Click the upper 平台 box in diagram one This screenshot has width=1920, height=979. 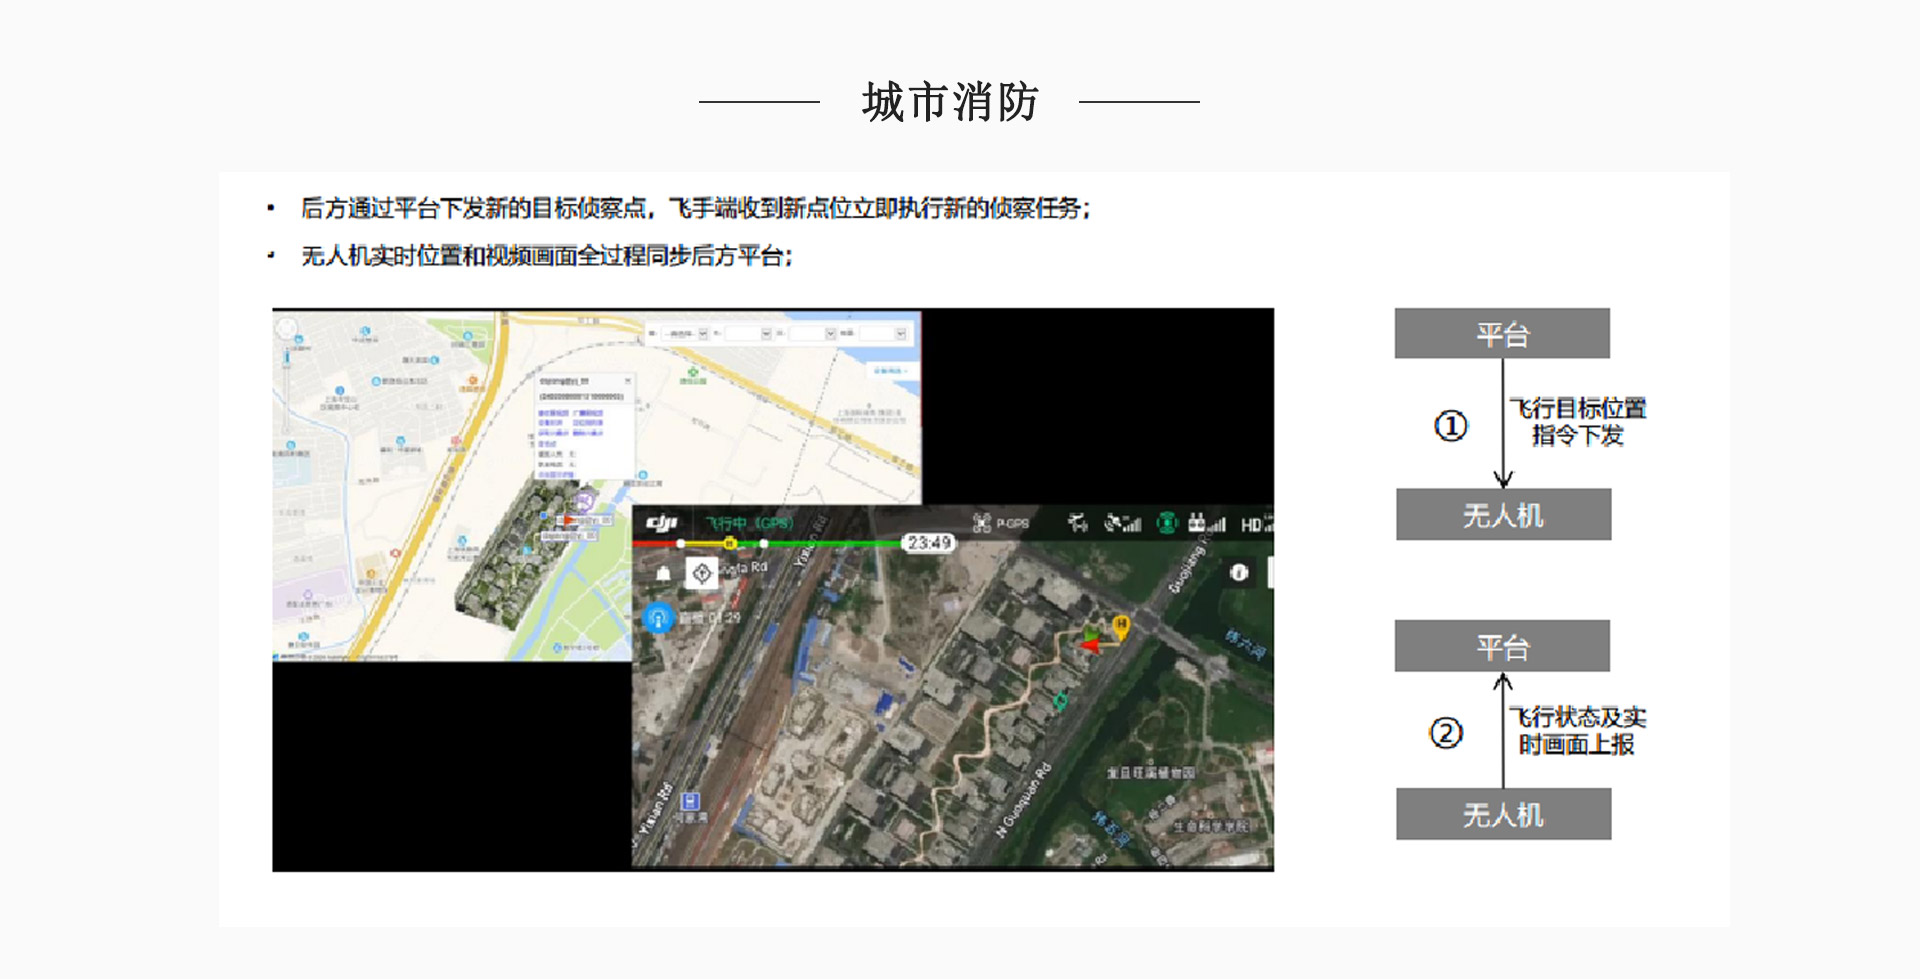point(1502,334)
